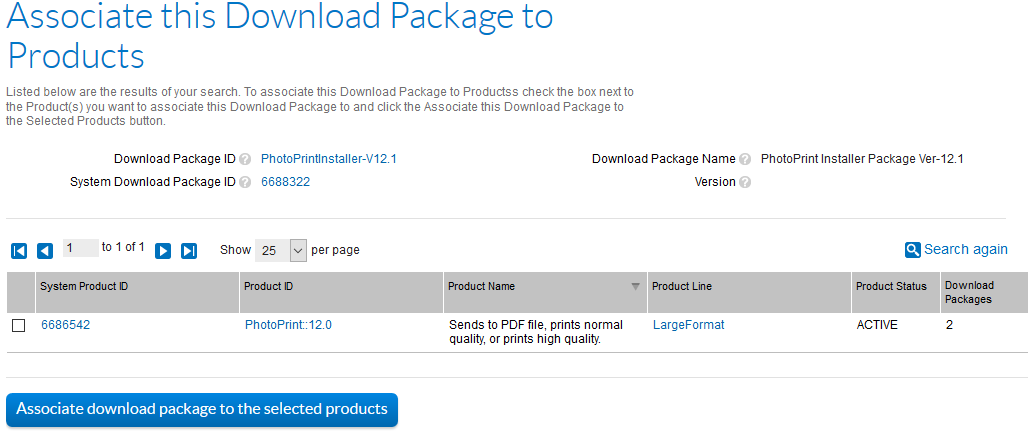Click help icon beside Download Package Name
The width and height of the screenshot is (1028, 433).
pyautogui.click(x=745, y=159)
